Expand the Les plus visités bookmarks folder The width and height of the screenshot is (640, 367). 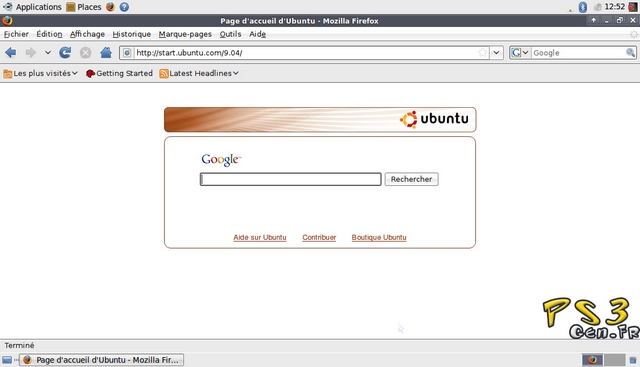pos(40,73)
